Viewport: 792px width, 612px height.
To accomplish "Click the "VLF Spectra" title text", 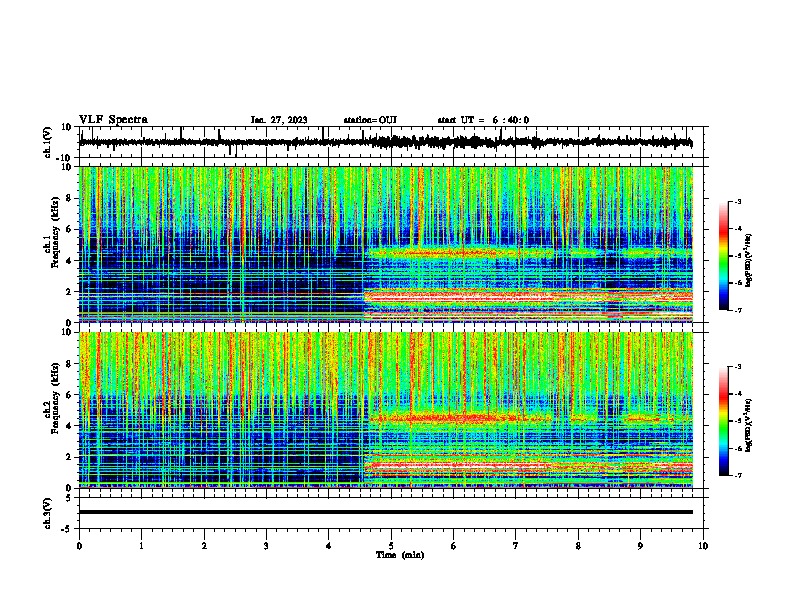I will point(113,120).
